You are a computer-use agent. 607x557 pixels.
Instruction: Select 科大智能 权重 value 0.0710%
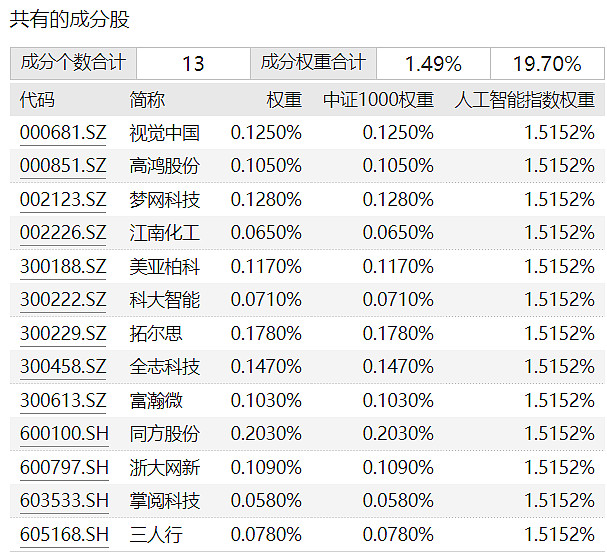pos(266,300)
